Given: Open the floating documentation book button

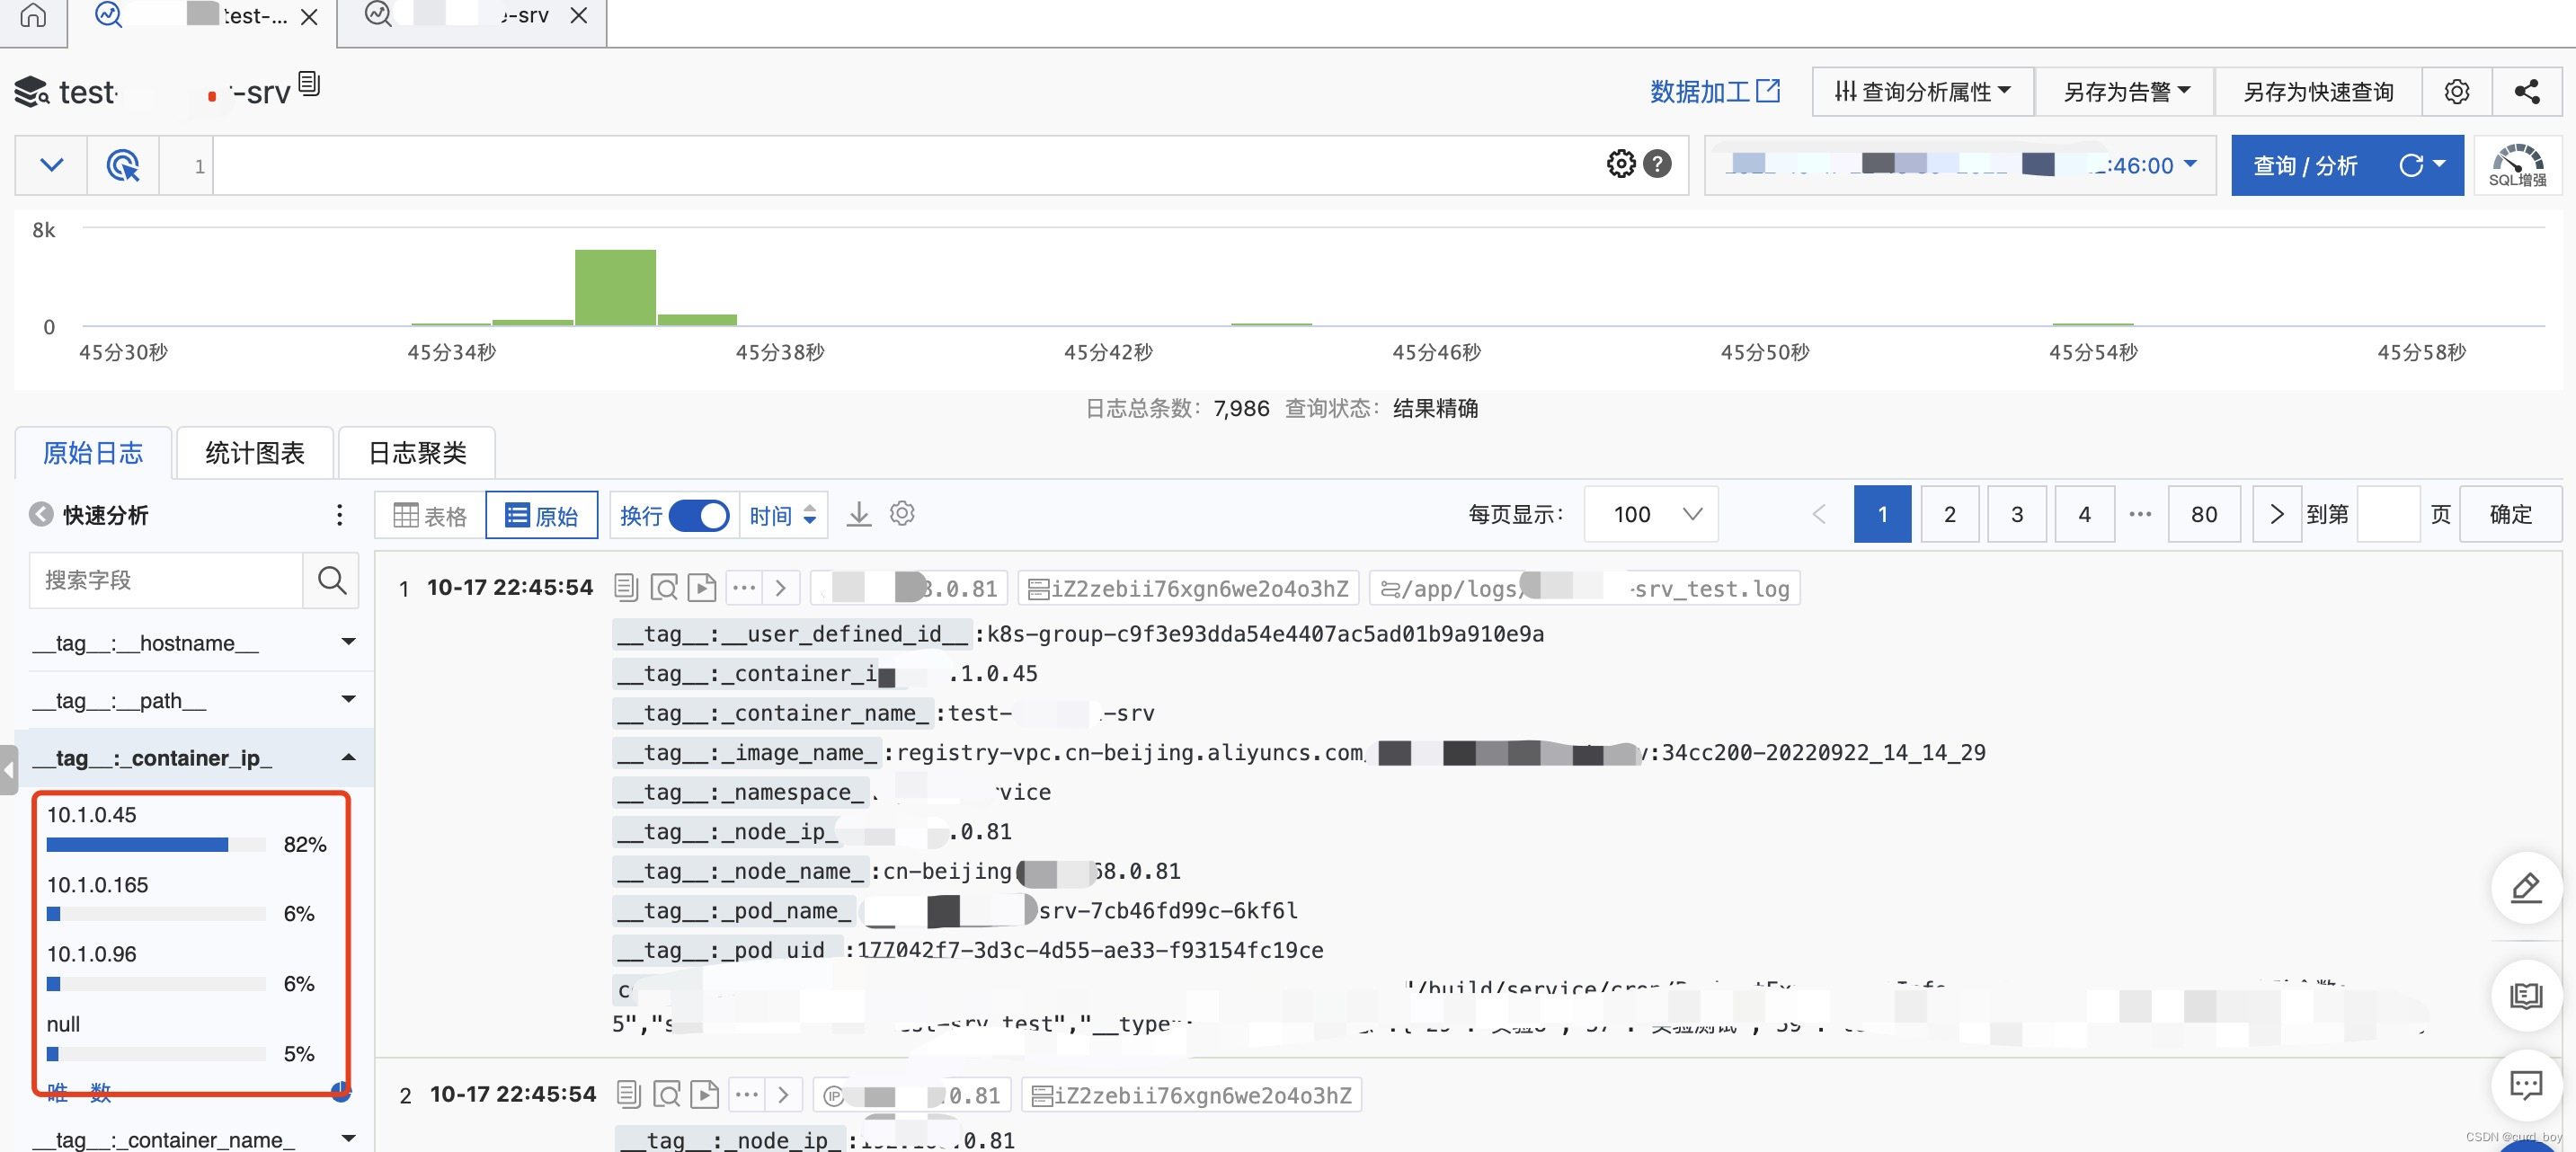Looking at the screenshot, I should pyautogui.click(x=2526, y=995).
